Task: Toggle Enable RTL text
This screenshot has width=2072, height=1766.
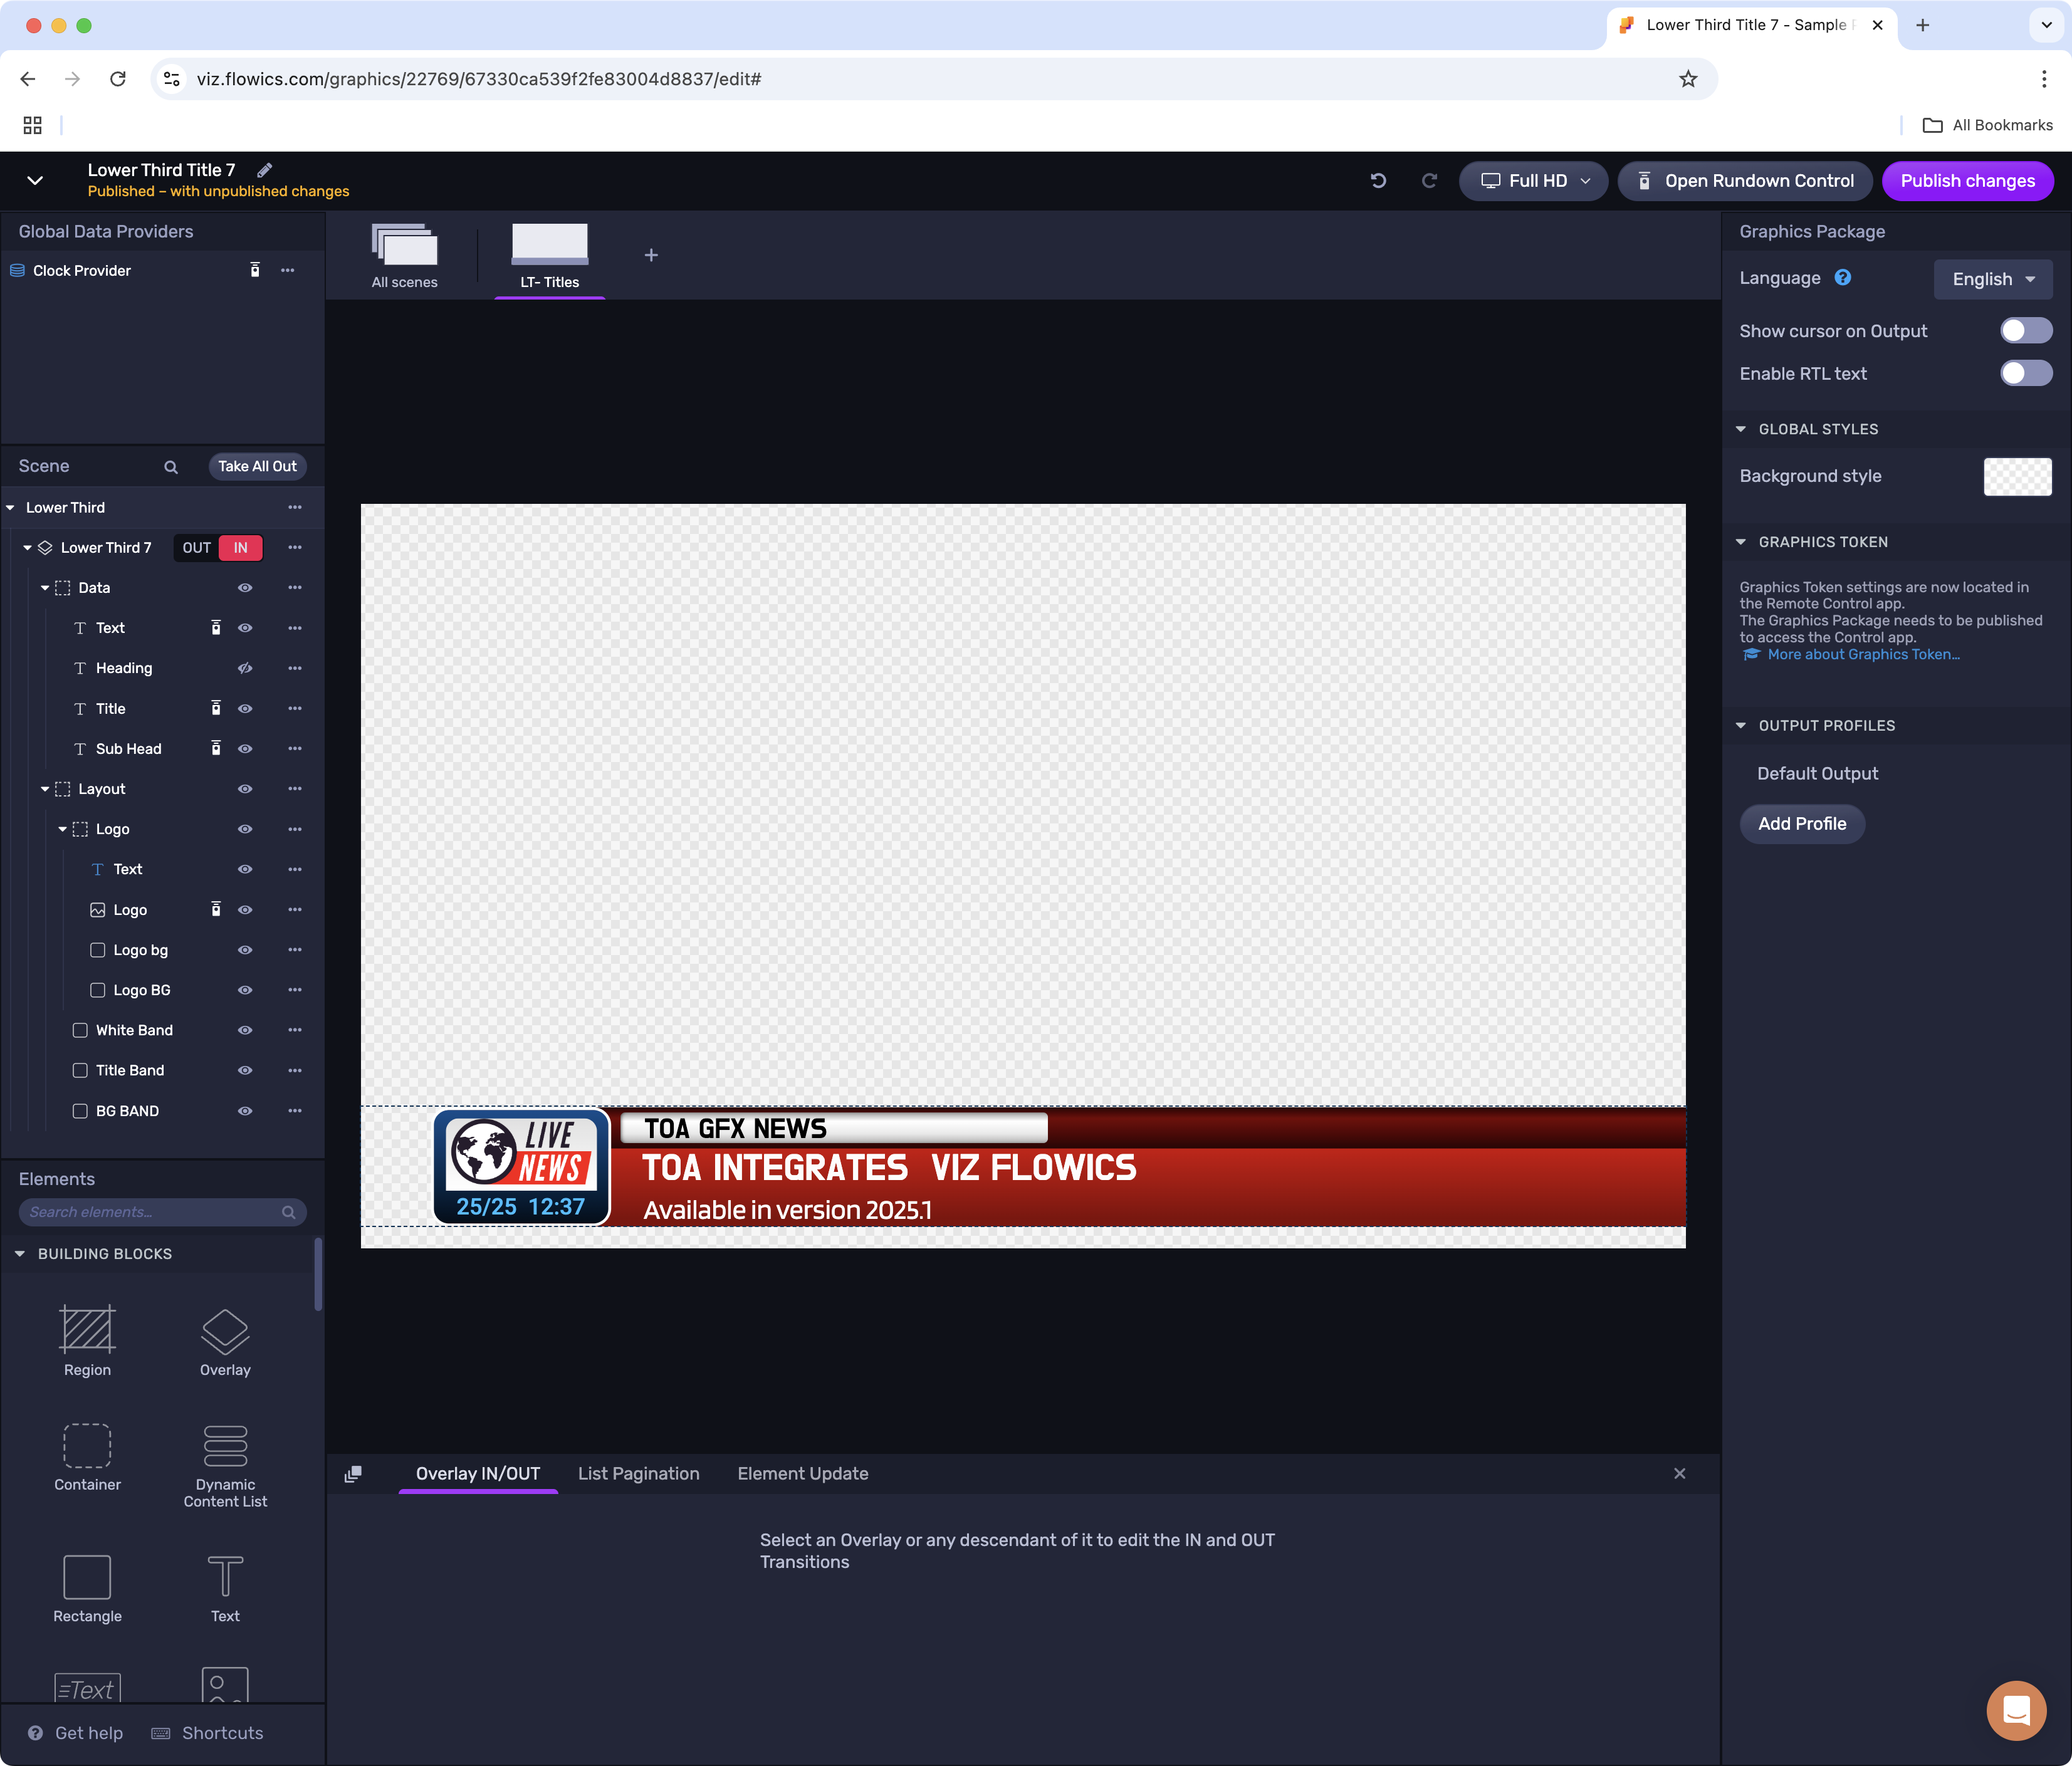Action: (x=2026, y=374)
